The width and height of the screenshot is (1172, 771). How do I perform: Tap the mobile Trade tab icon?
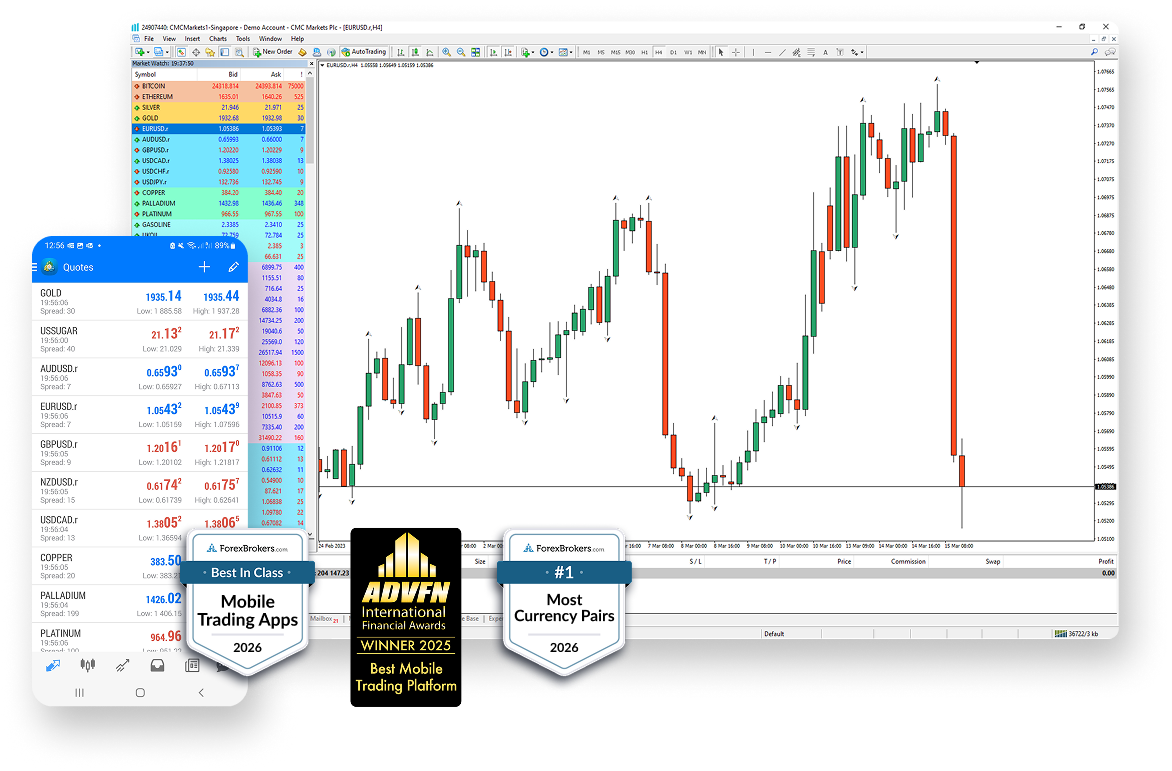123,666
